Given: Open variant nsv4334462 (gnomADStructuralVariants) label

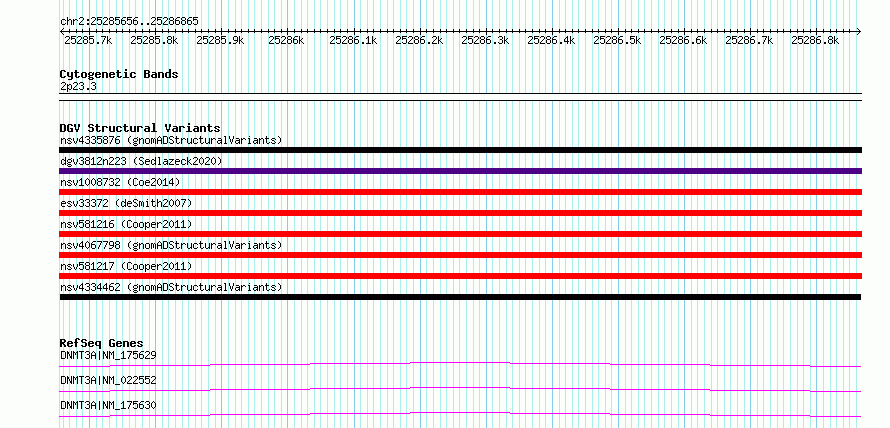Looking at the screenshot, I should pos(171,287).
